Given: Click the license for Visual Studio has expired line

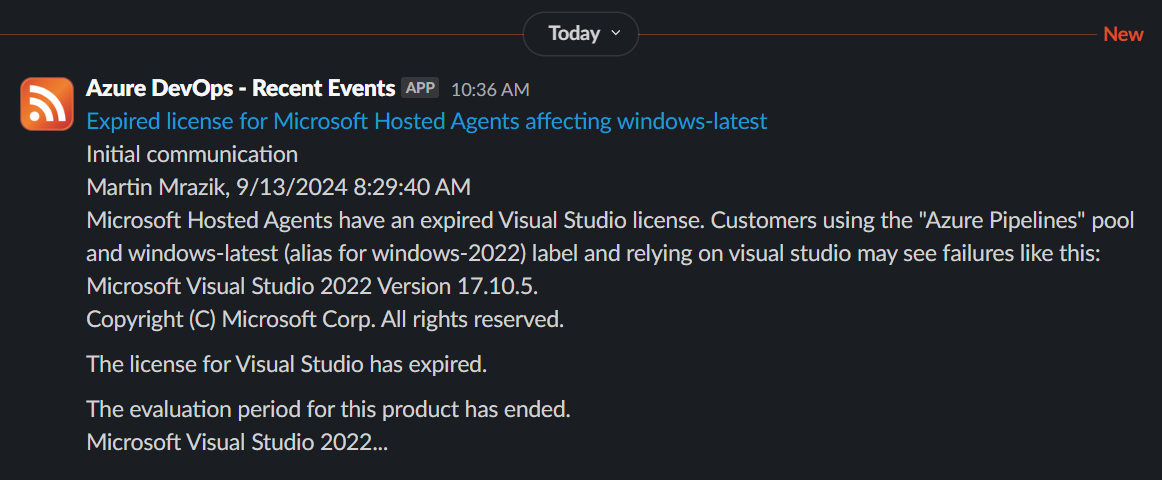Looking at the screenshot, I should point(286,364).
